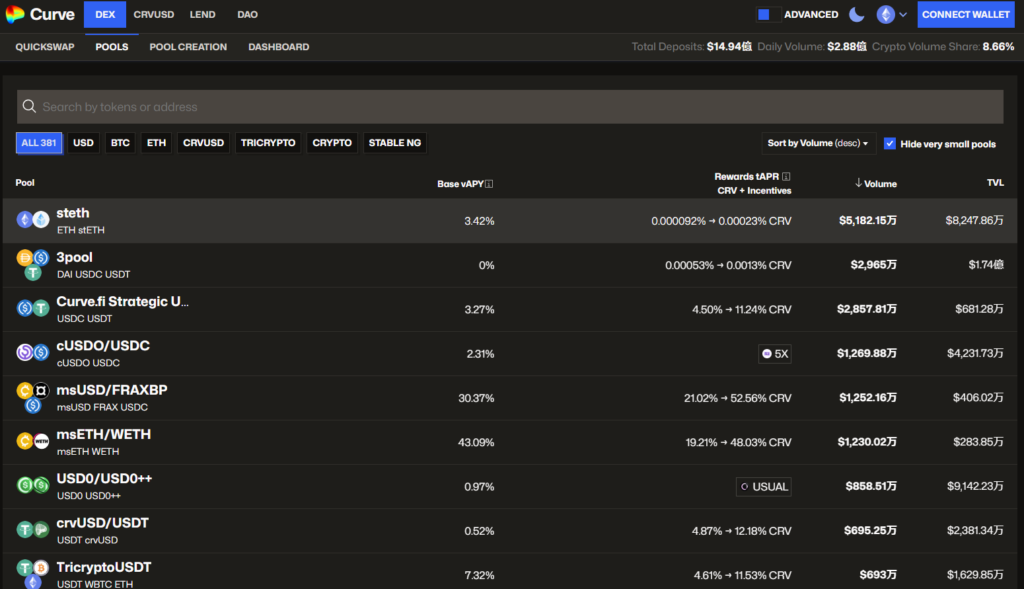Sort by the TVL column header
Screen dimensions: 1024x589
coord(995,183)
